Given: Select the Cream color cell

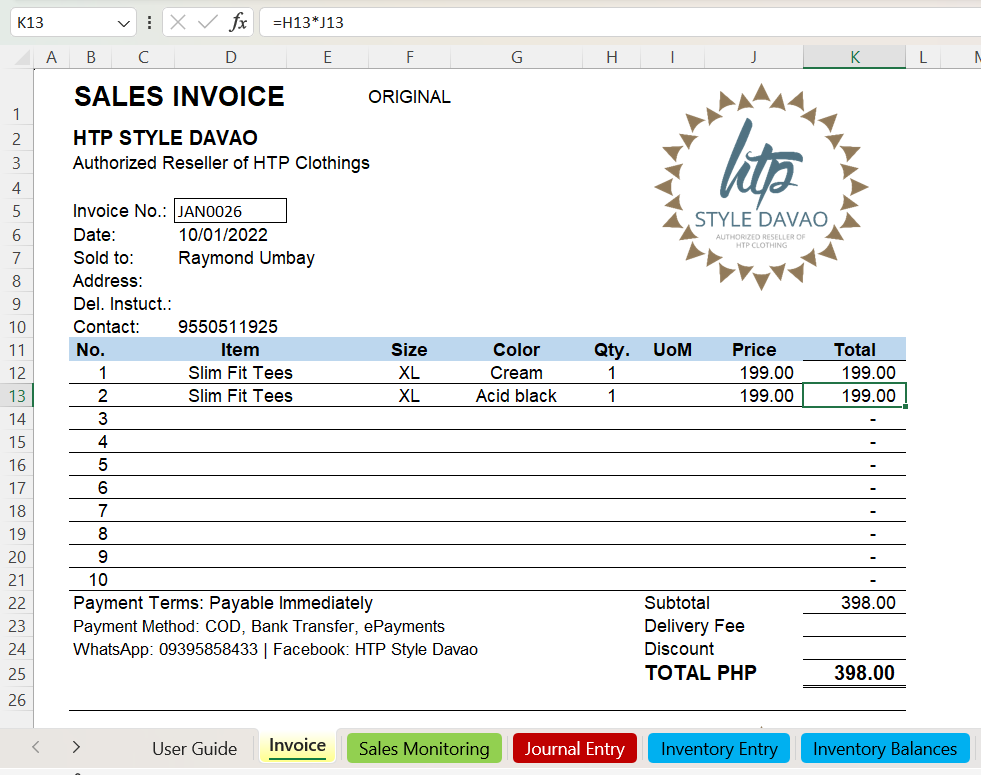Looking at the screenshot, I should pyautogui.click(x=516, y=373).
